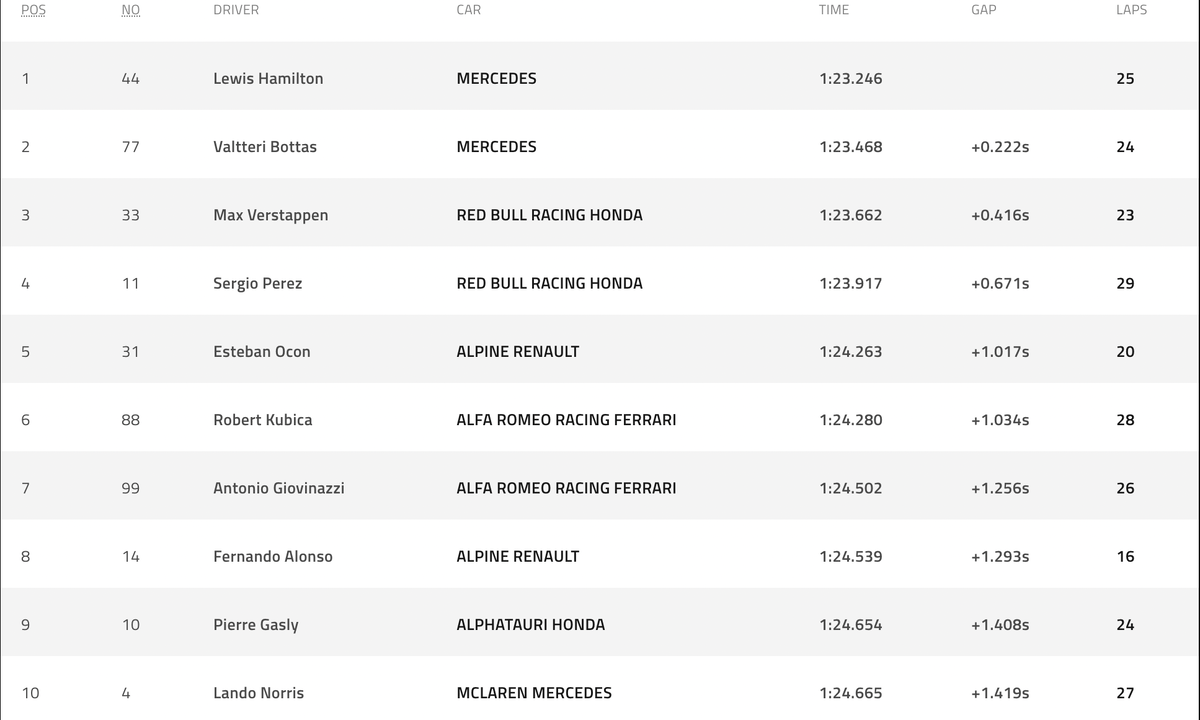1200x720 pixels.
Task: Open Fernando Alonso driver entry
Action: (273, 557)
